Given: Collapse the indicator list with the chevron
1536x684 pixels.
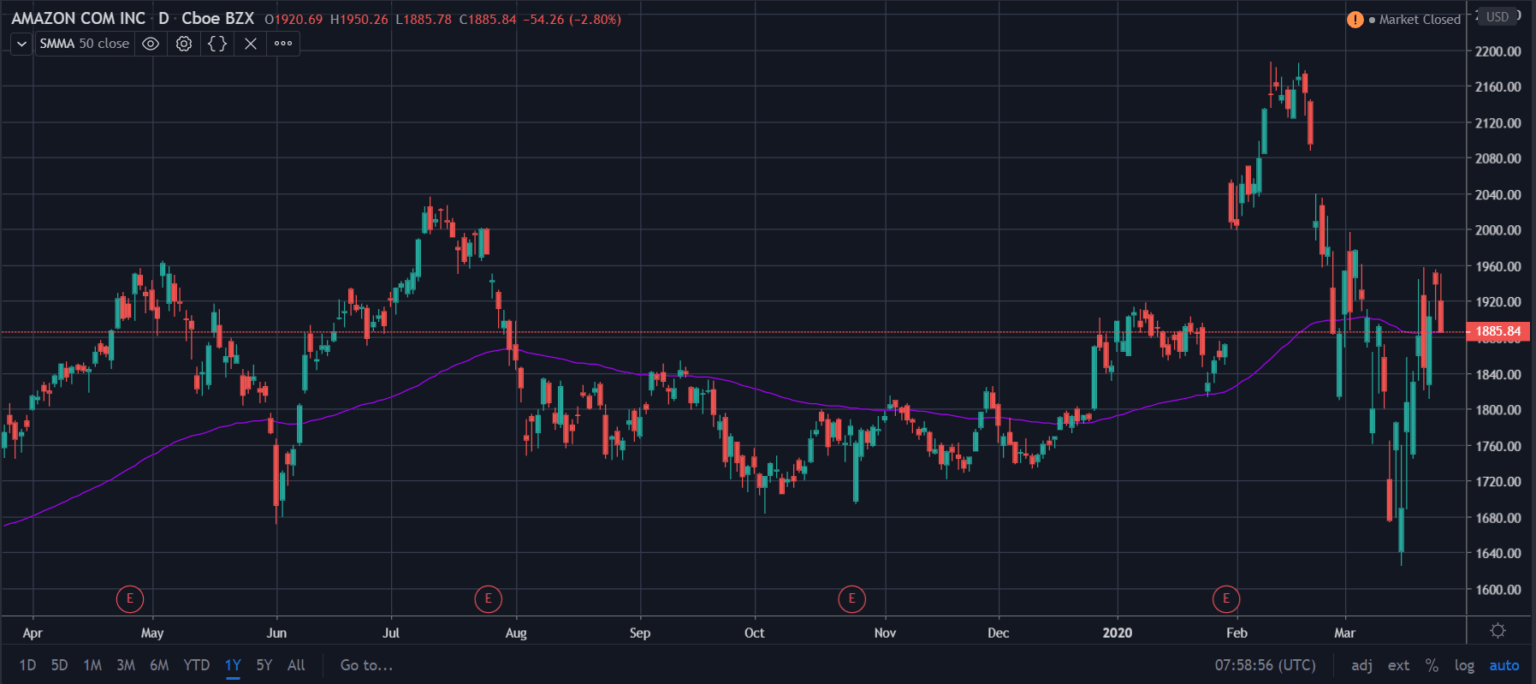Looking at the screenshot, I should pyautogui.click(x=20, y=43).
